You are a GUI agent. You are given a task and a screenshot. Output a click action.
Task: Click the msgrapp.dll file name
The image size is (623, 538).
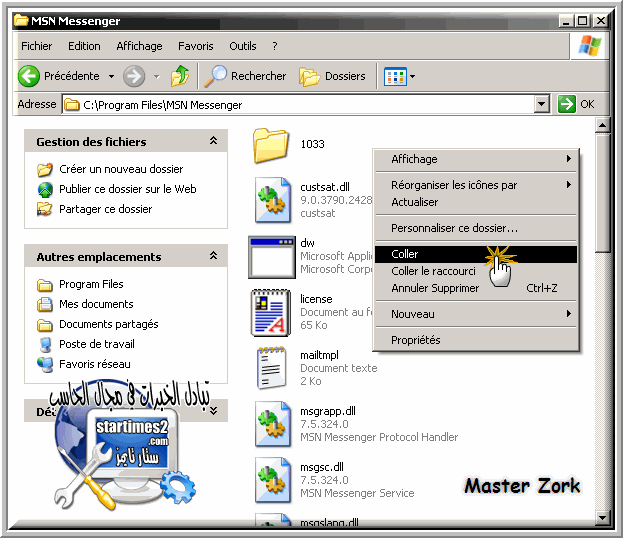328,411
